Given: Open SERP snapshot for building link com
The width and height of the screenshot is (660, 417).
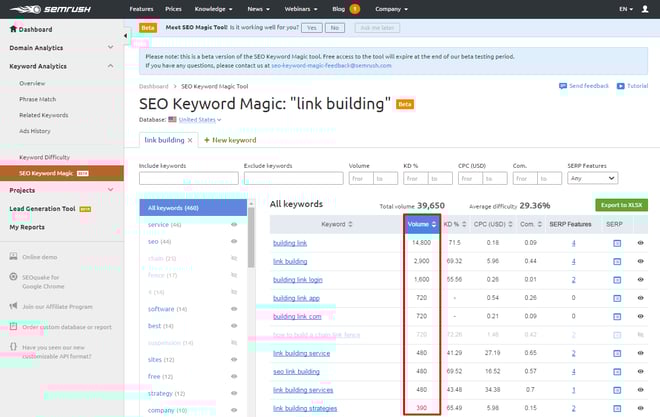Looking at the screenshot, I should [617, 316].
